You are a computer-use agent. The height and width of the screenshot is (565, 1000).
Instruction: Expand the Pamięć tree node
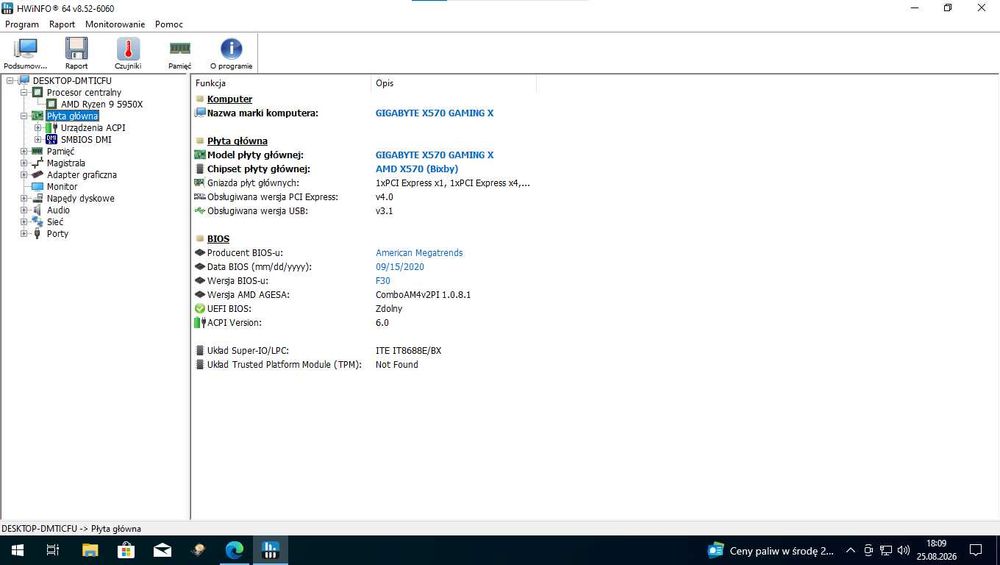coord(24,151)
